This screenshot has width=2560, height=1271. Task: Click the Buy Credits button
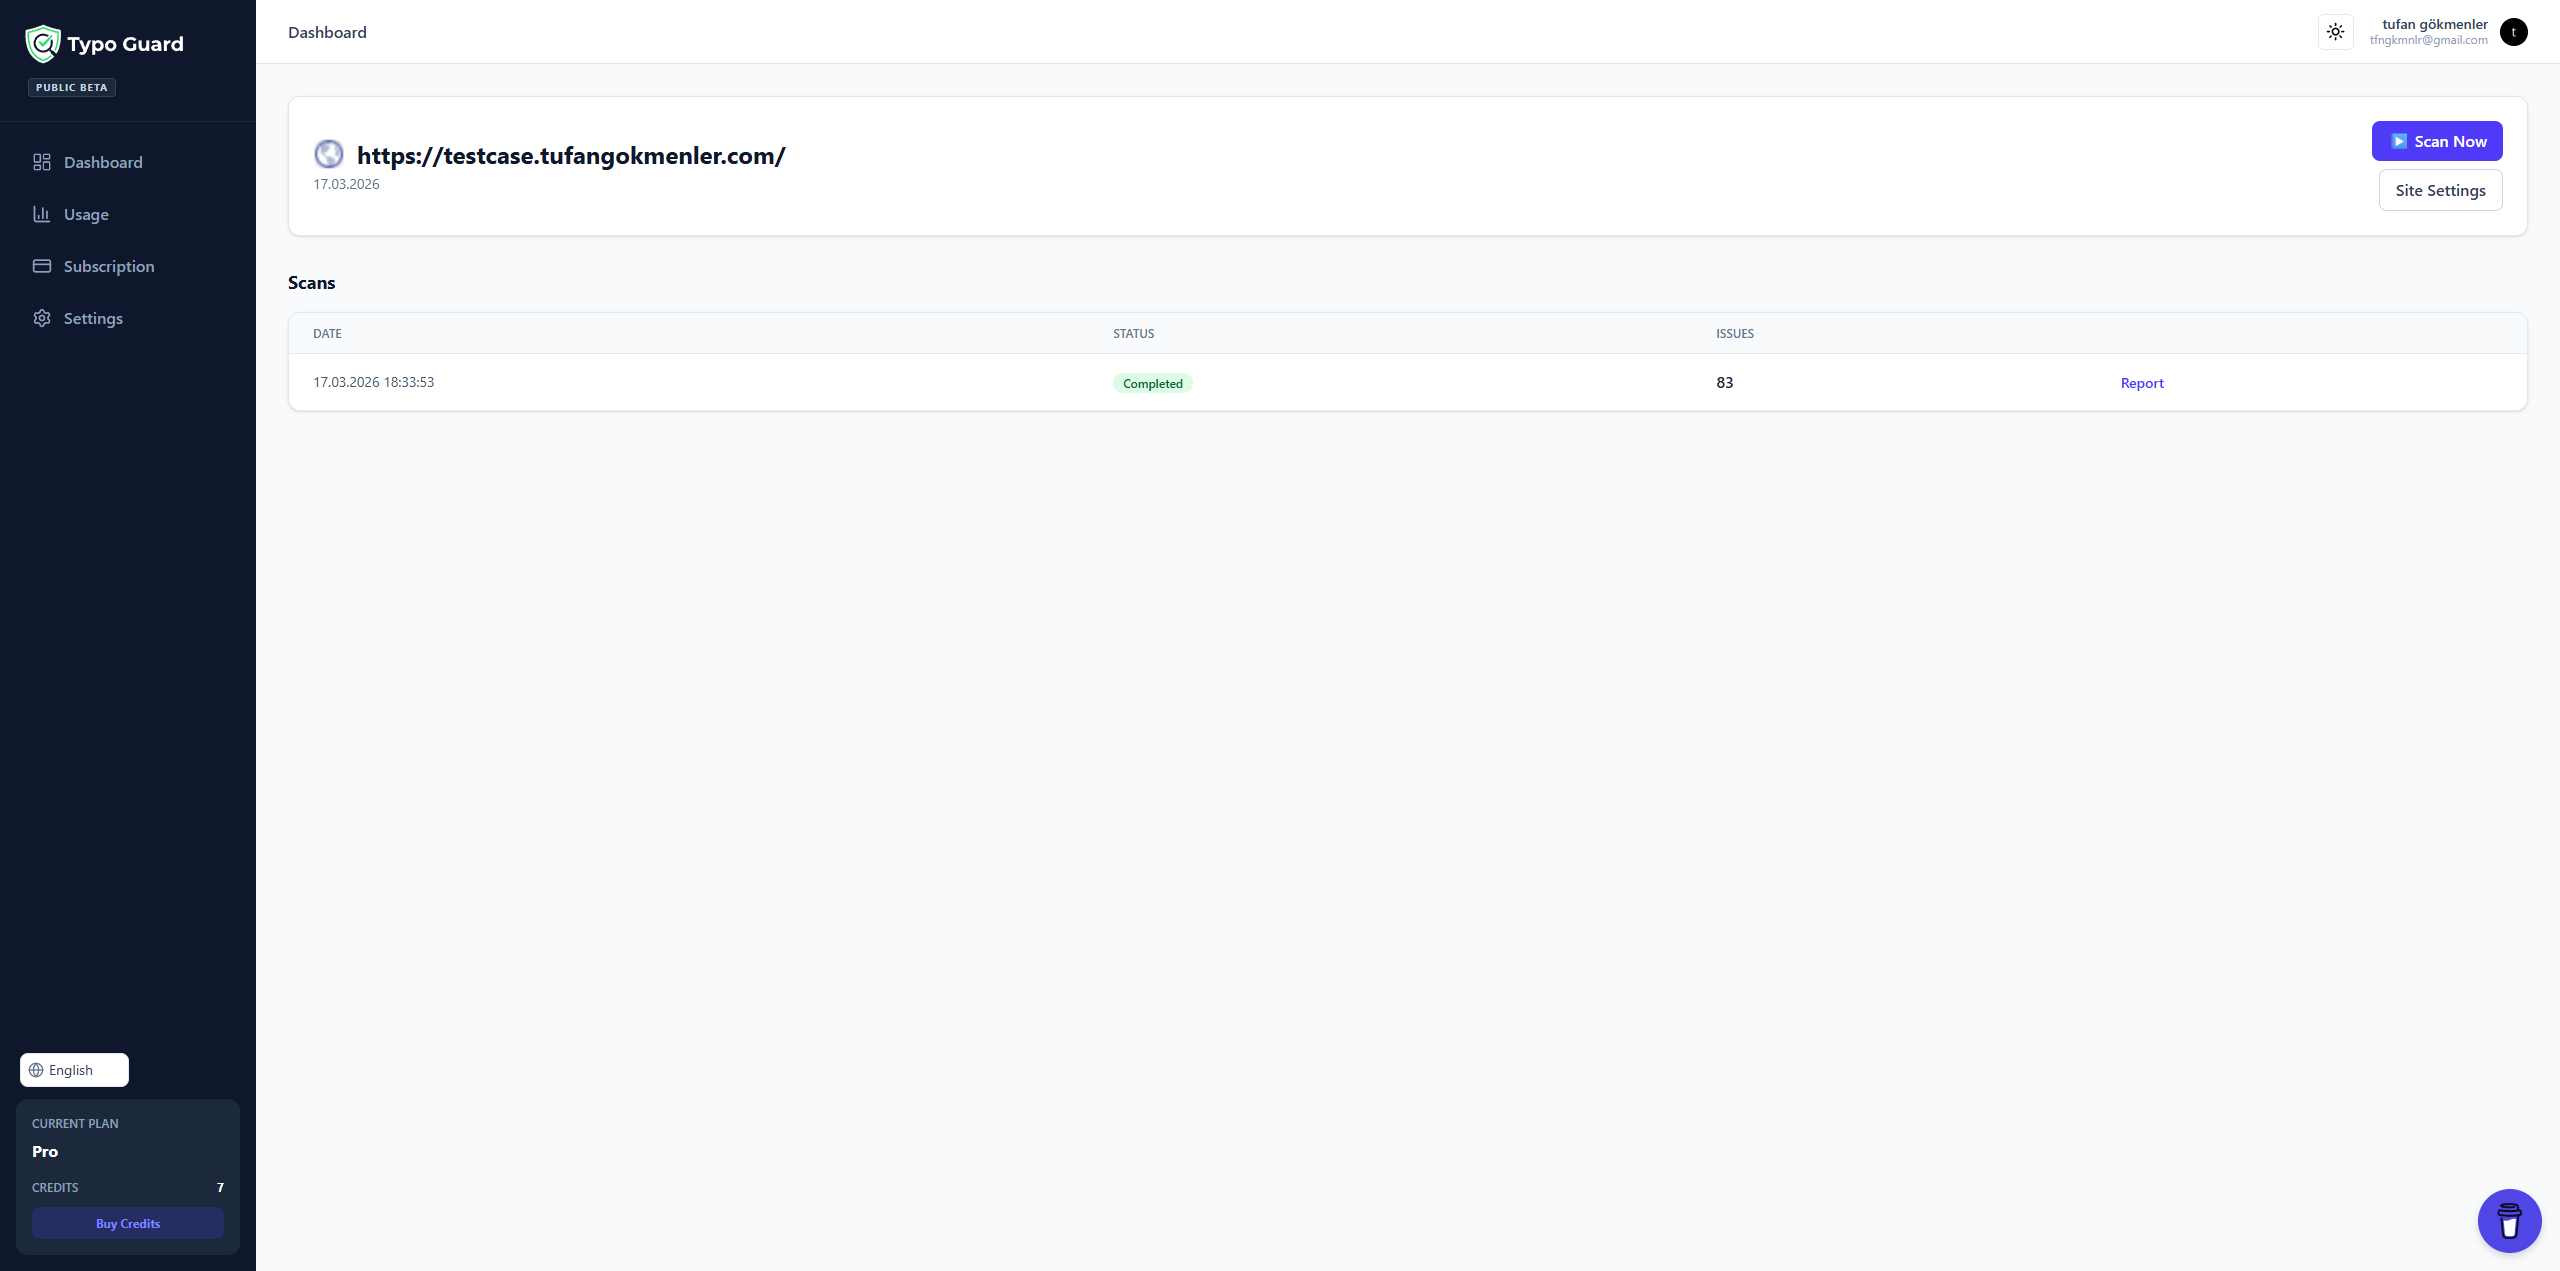(128, 1223)
